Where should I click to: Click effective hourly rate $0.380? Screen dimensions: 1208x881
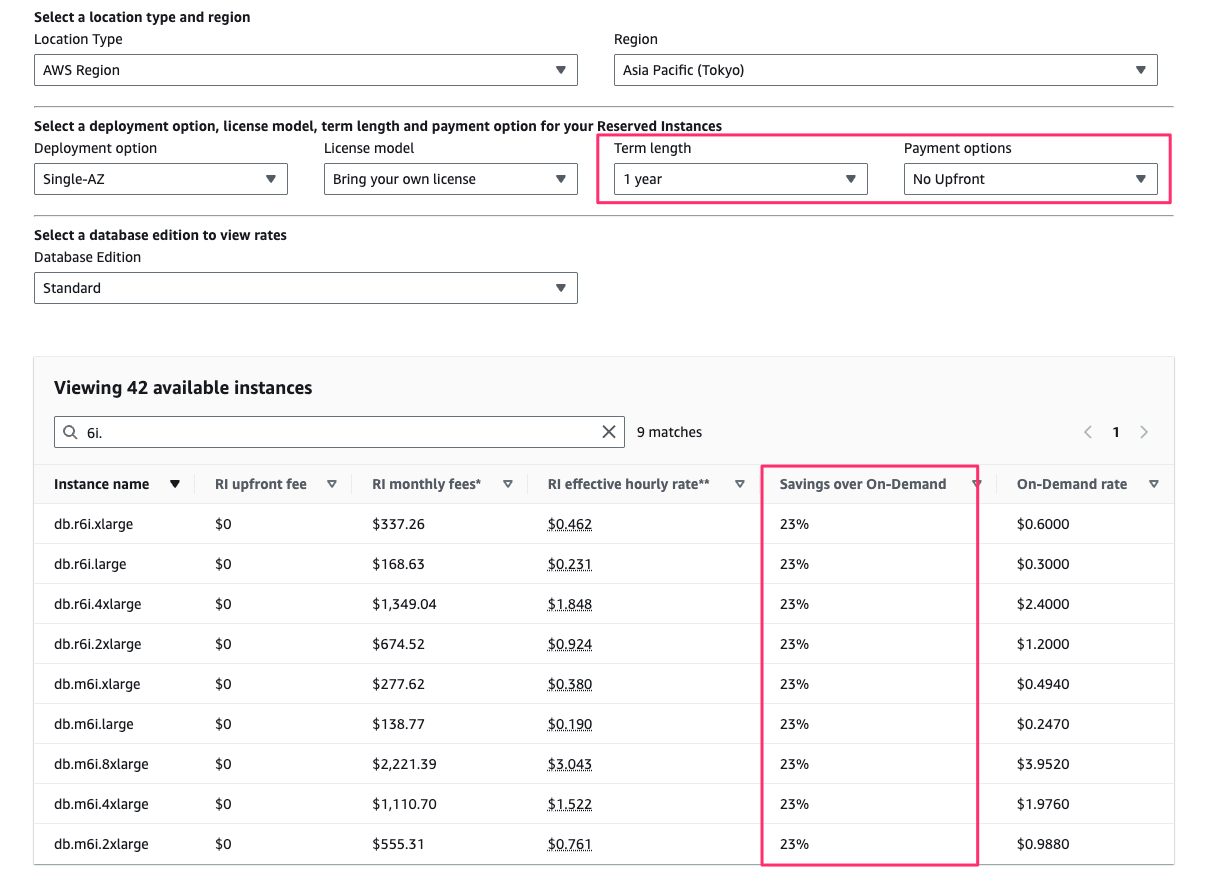pyautogui.click(x=569, y=684)
